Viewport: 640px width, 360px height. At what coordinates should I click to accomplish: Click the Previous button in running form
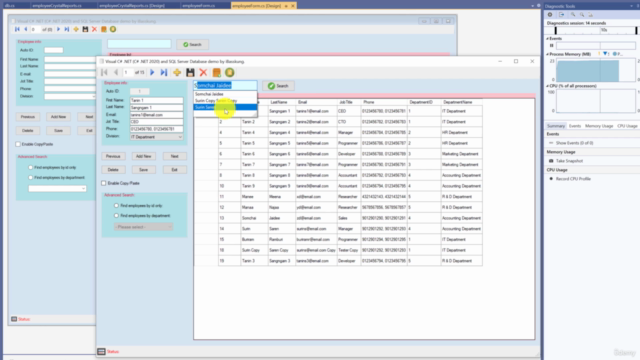(113, 156)
